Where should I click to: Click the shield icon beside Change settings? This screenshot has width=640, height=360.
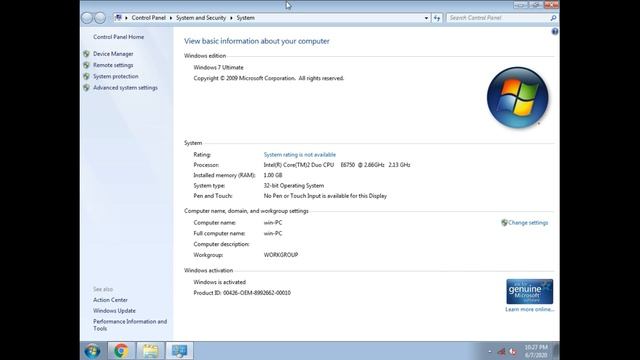(x=504, y=223)
